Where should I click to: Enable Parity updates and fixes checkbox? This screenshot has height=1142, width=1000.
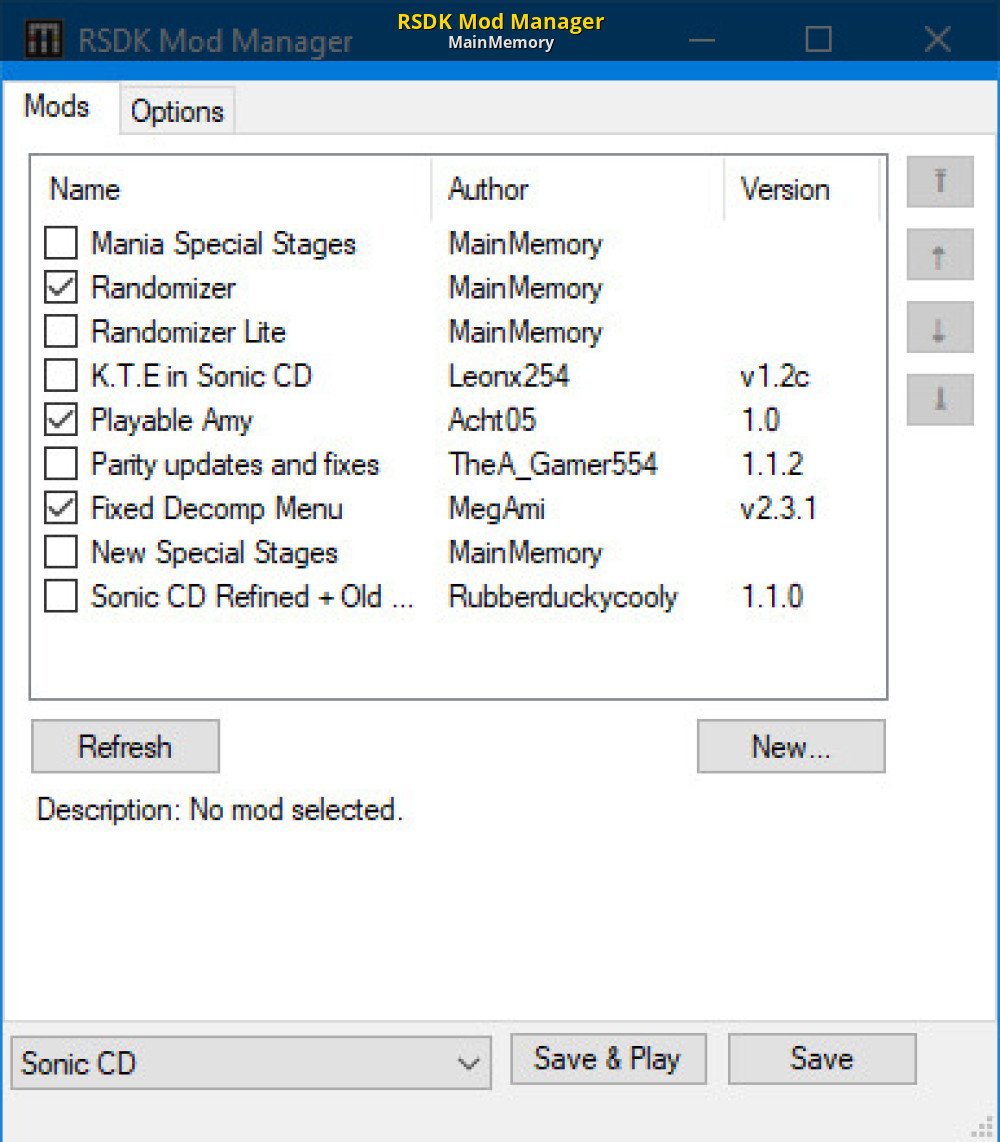point(61,464)
